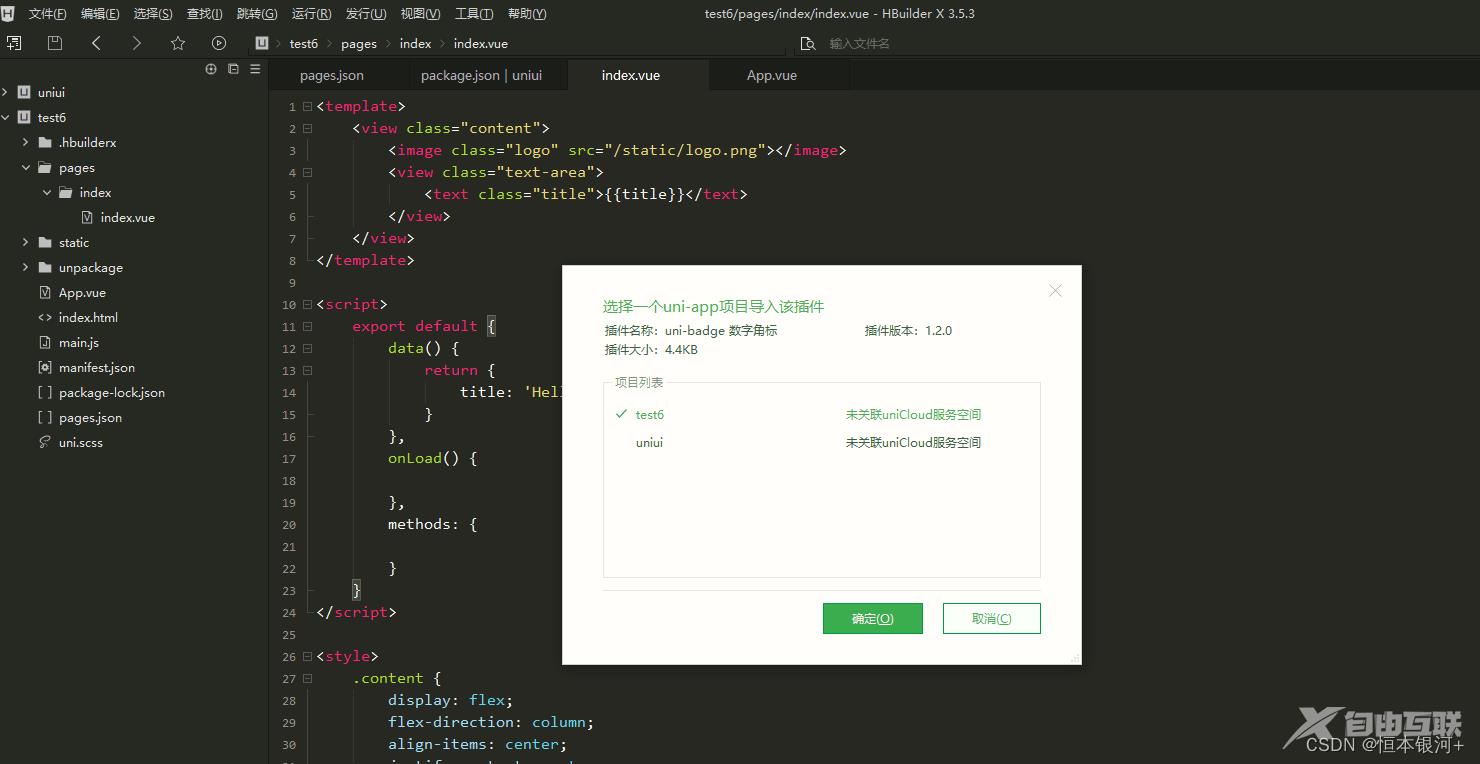Fold the data() block at line 12

coord(307,348)
